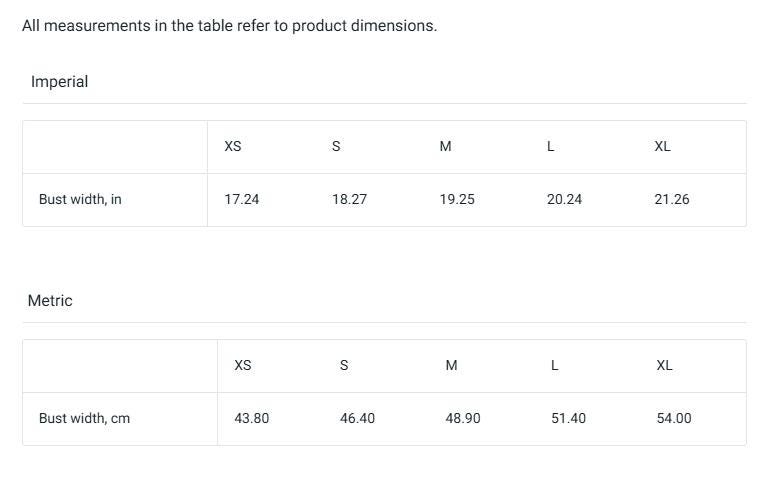Click the 17.24 bust width value
Image resolution: width=768 pixels, height=484 pixels.
coord(241,200)
